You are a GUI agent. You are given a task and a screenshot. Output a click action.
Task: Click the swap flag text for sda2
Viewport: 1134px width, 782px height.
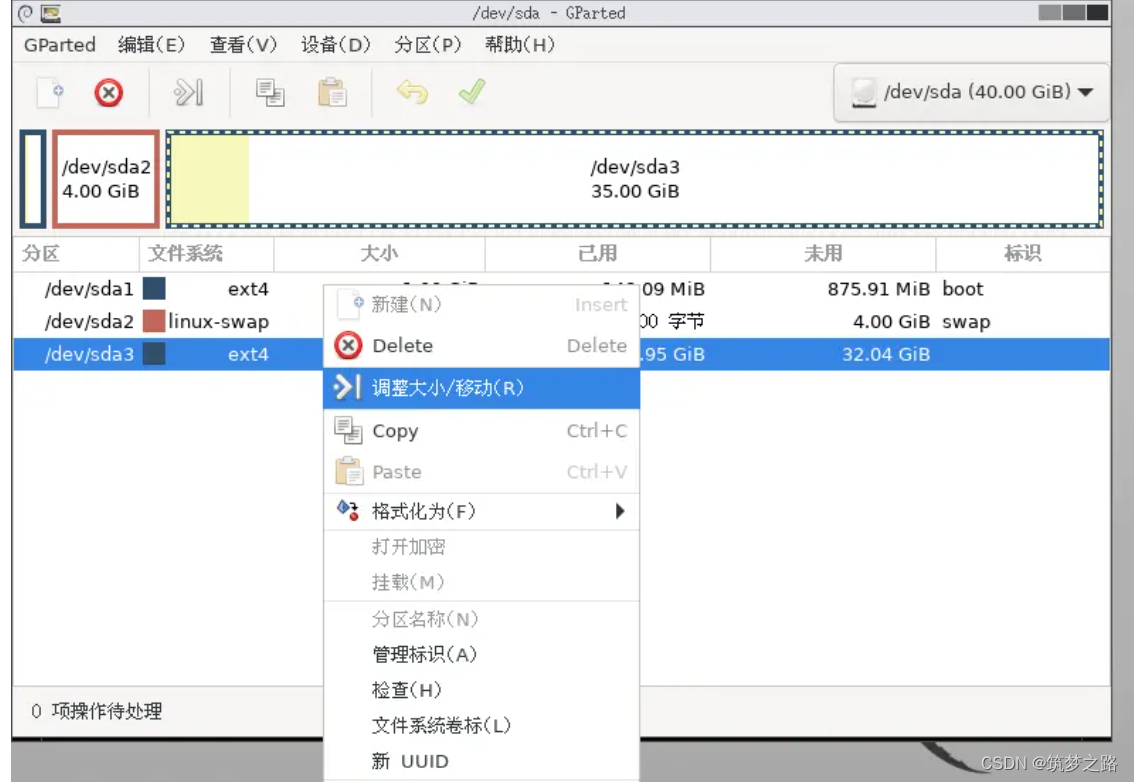(966, 321)
